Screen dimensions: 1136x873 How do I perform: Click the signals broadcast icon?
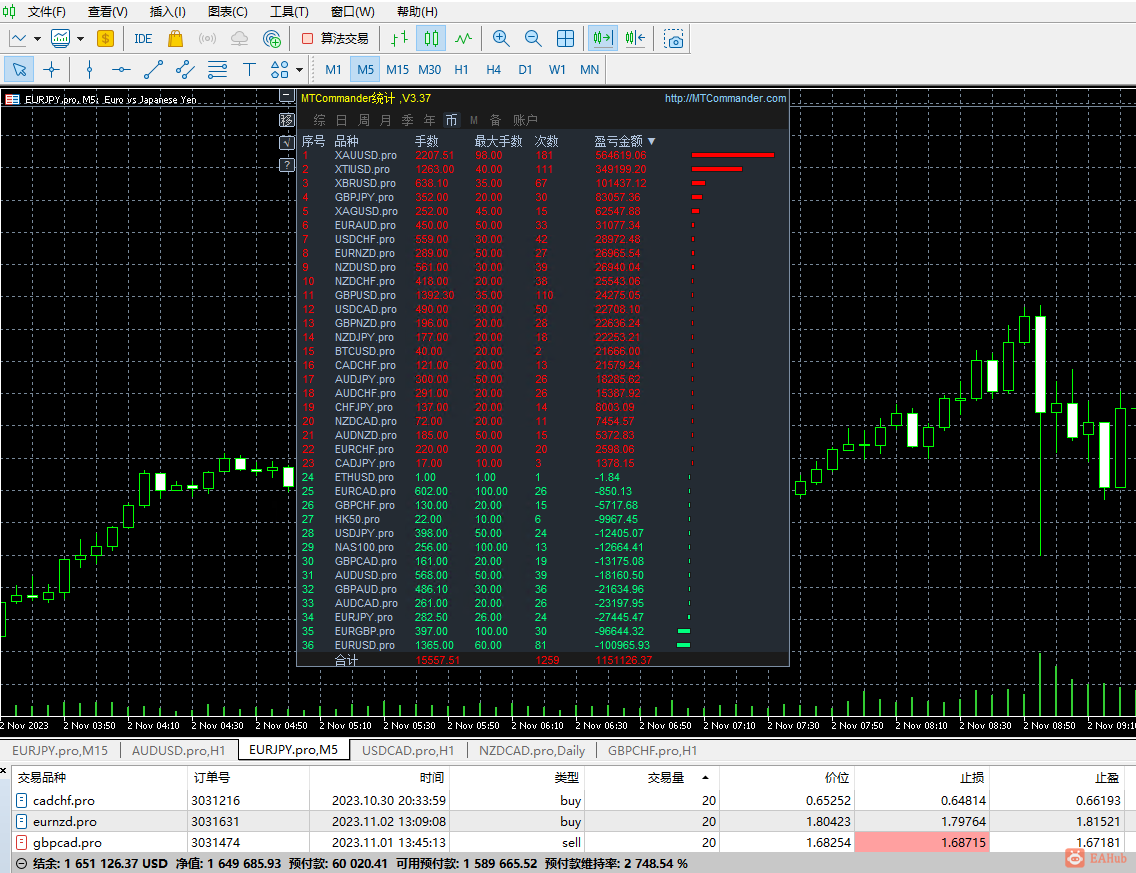[207, 38]
